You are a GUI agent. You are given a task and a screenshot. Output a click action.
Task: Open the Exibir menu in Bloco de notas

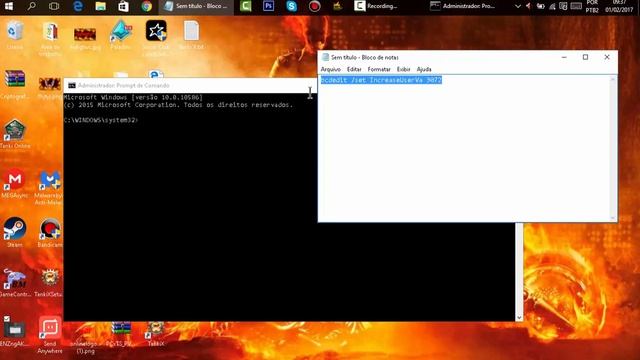(x=404, y=69)
